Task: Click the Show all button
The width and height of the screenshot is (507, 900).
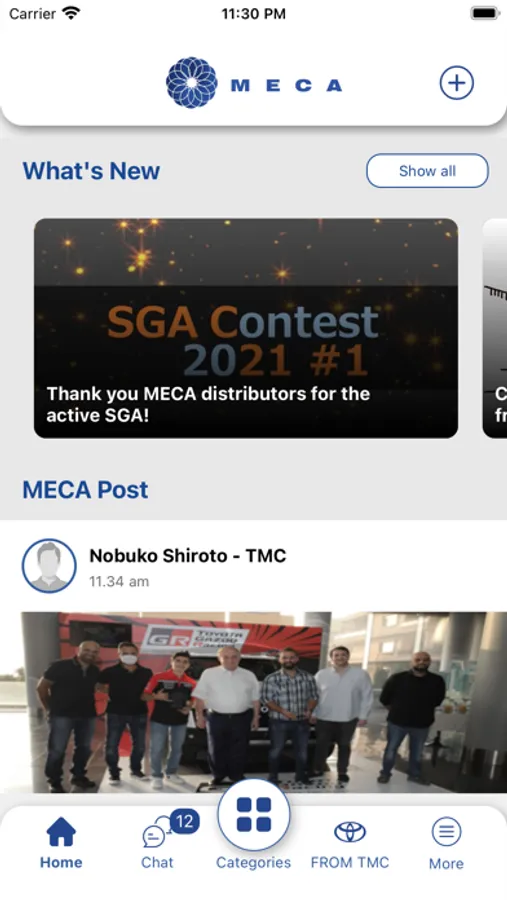Action: (x=427, y=170)
